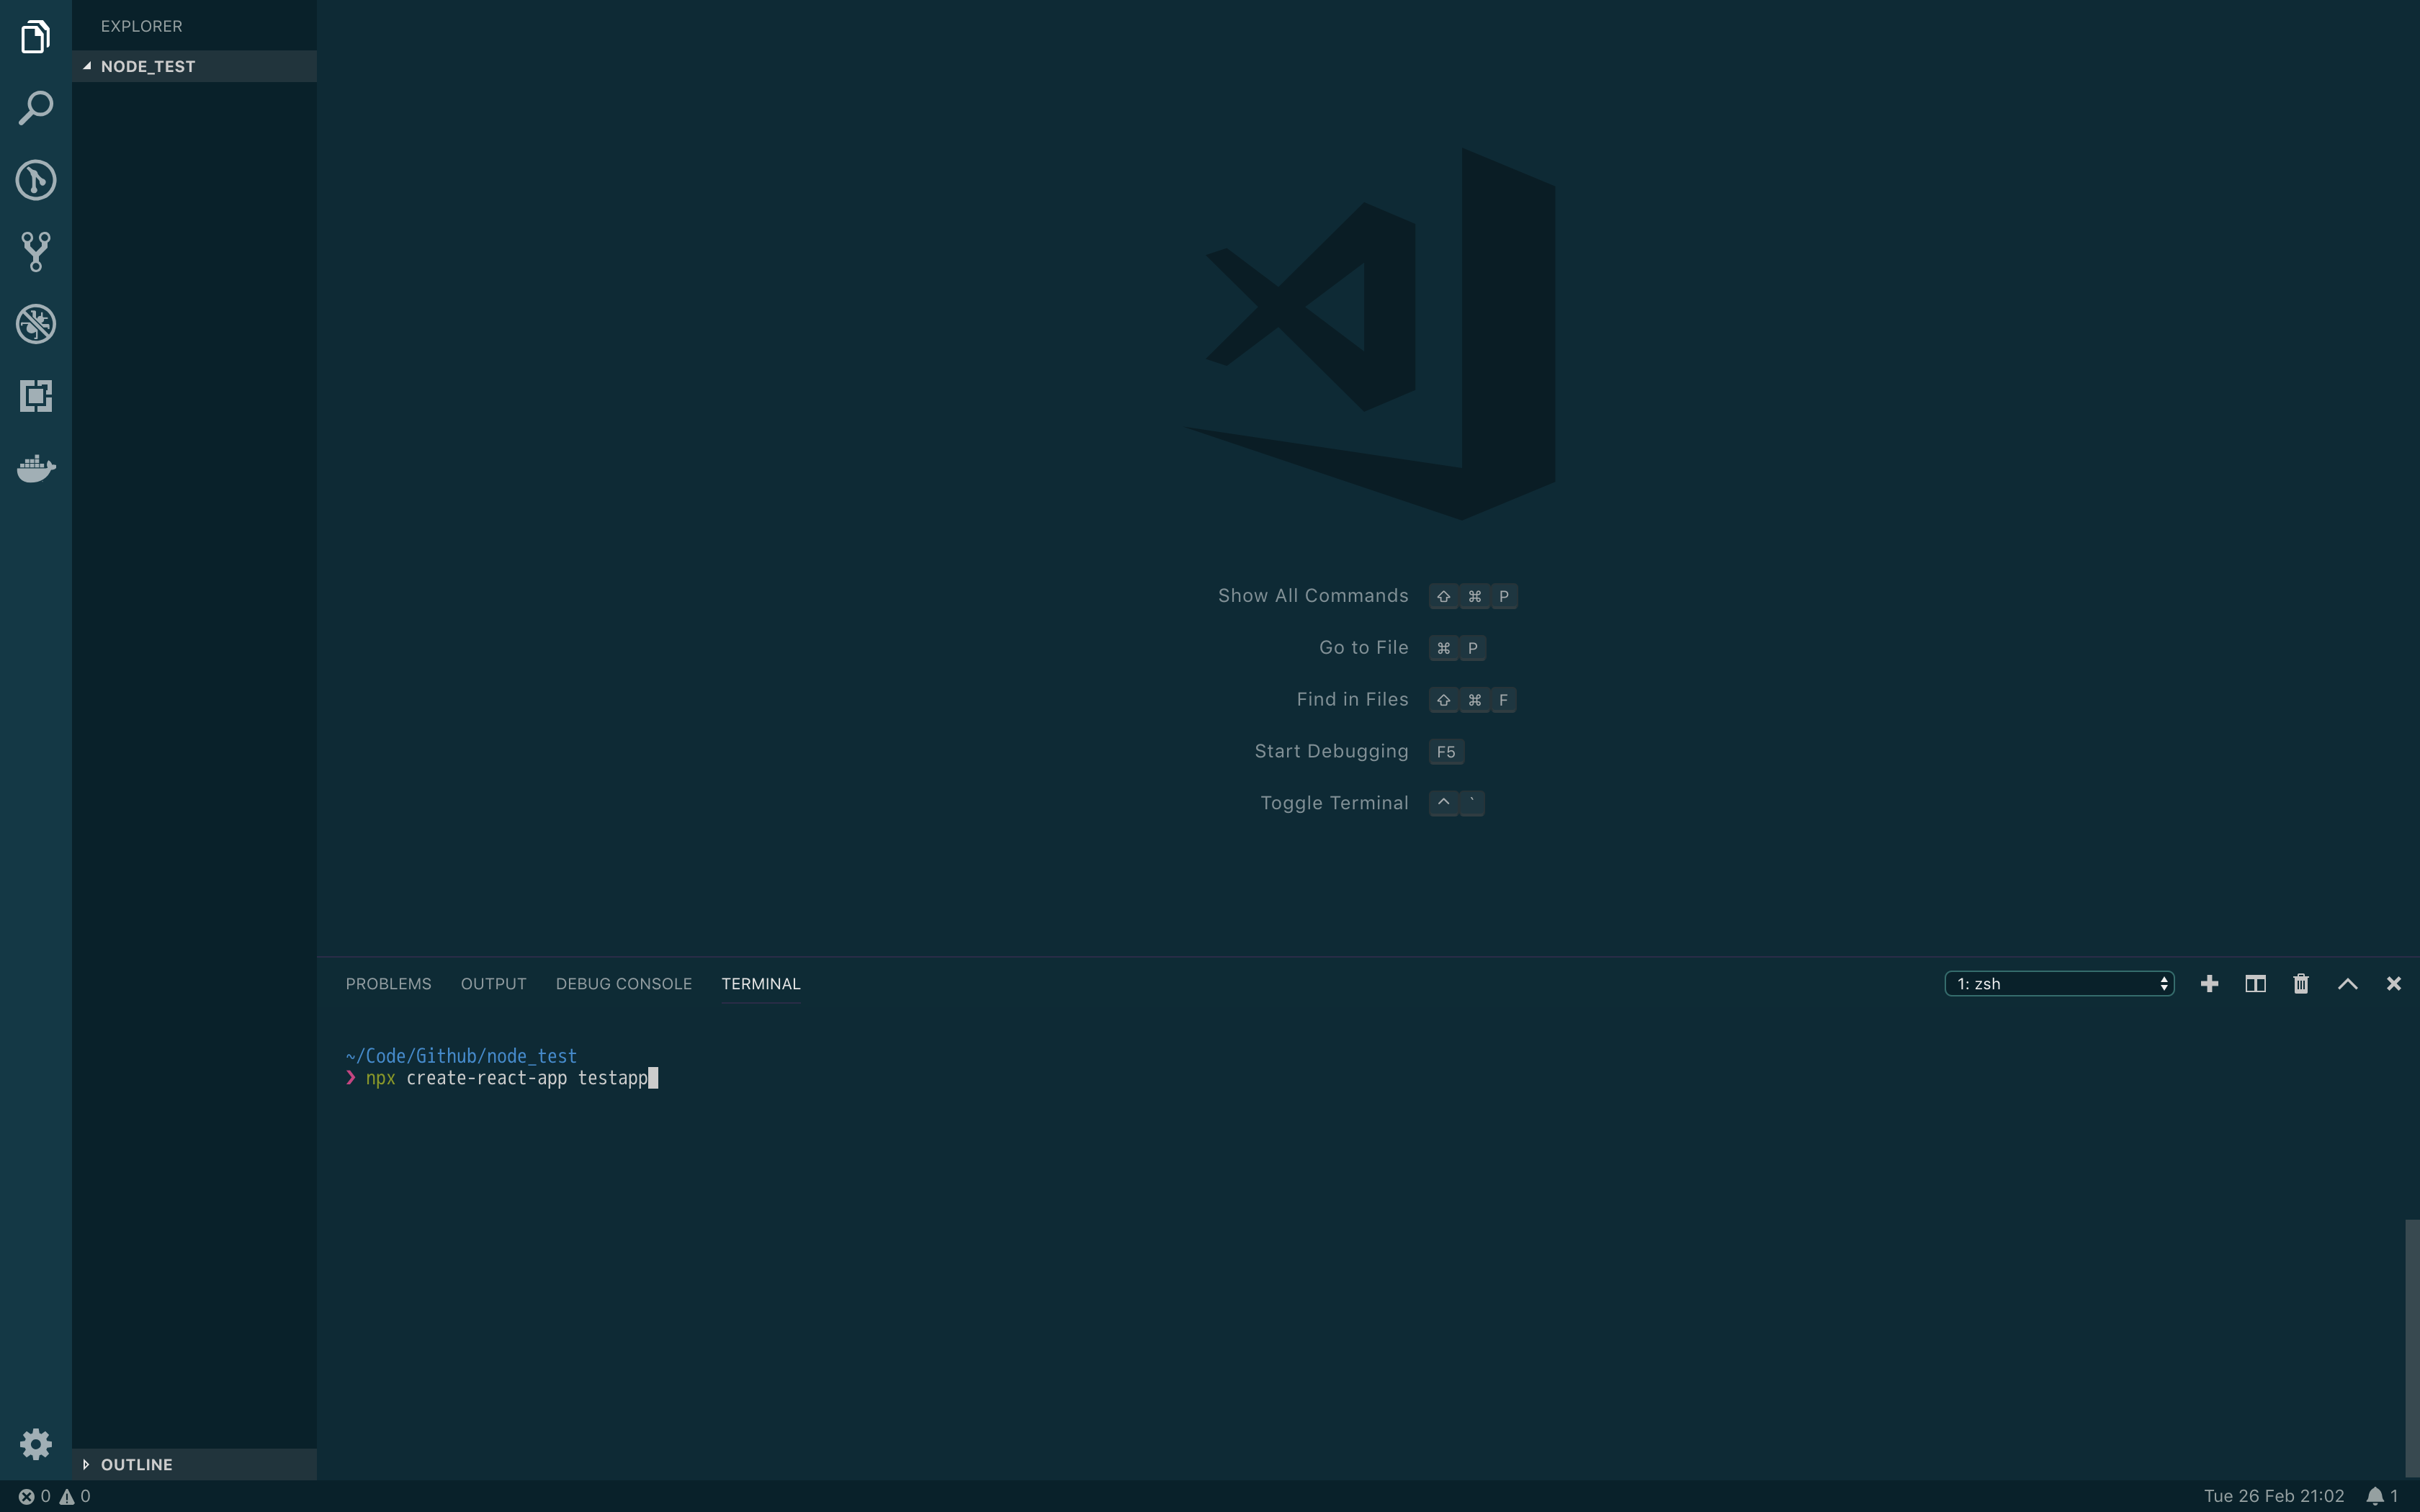Open the Manage gear icon
The height and width of the screenshot is (1512, 2420).
36,1443
